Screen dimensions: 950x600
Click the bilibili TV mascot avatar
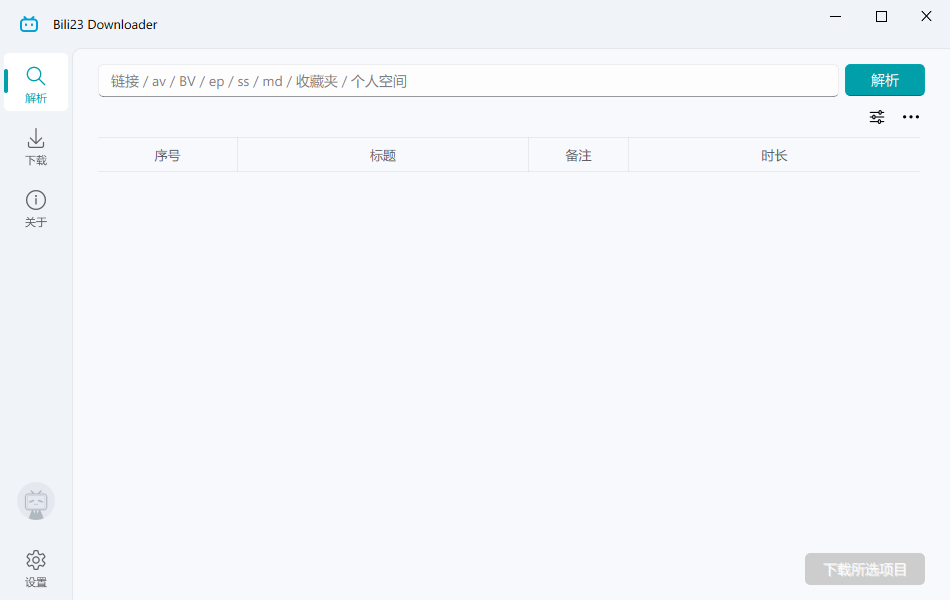coord(36,502)
